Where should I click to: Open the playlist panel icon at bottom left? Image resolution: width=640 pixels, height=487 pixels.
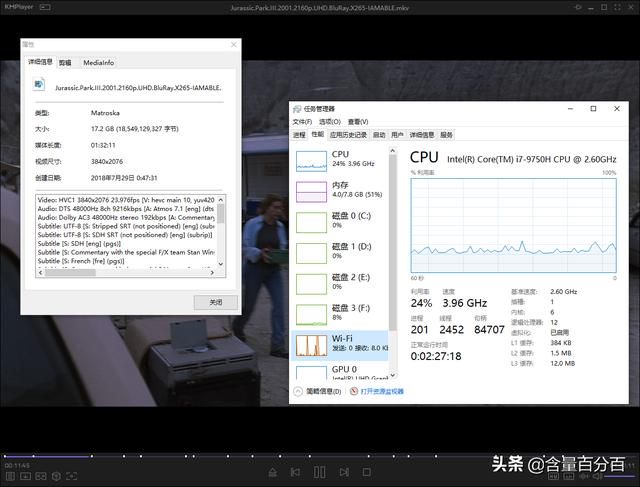(10, 476)
